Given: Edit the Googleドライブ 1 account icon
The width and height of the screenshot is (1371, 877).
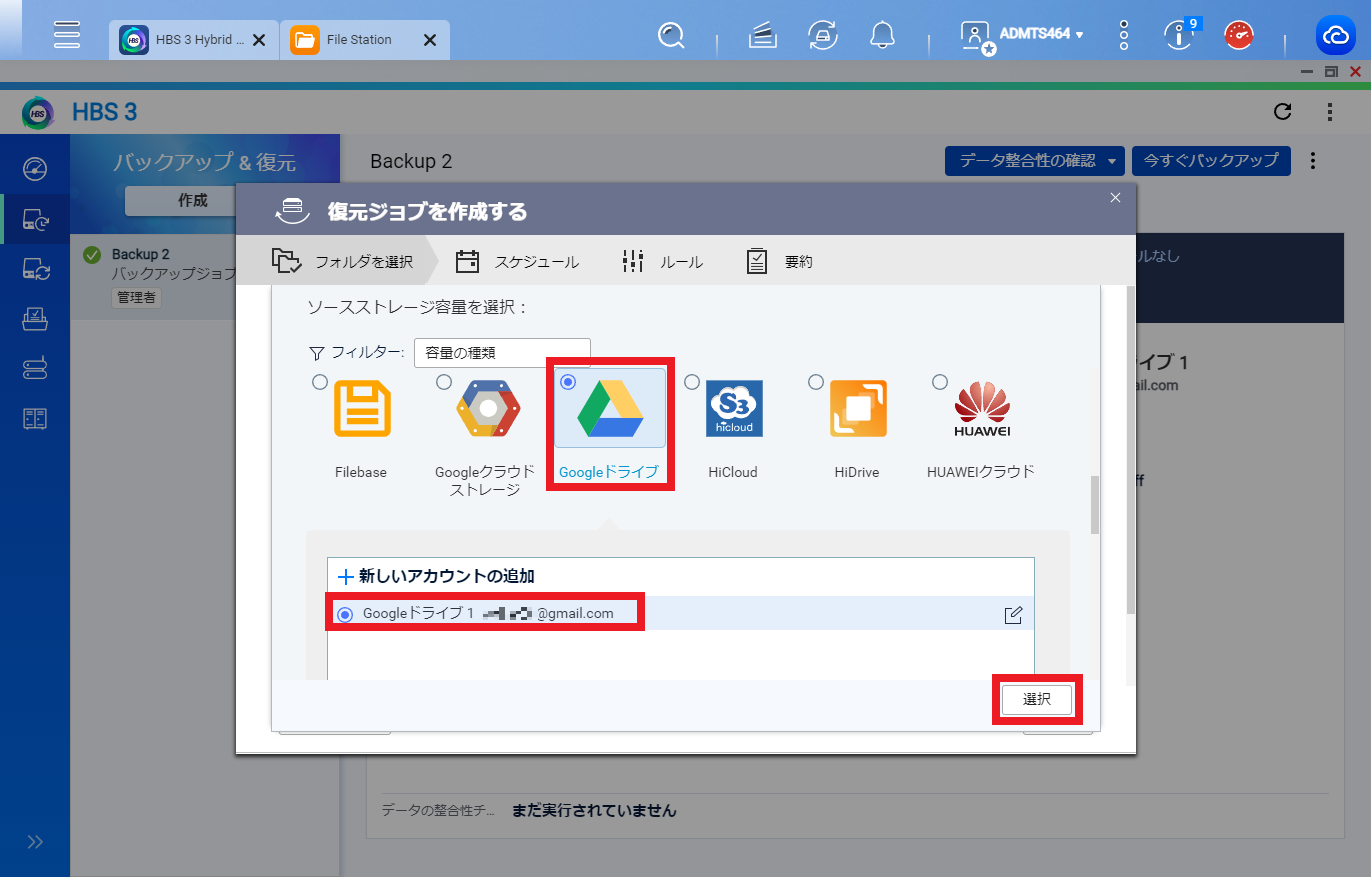Looking at the screenshot, I should tap(1013, 615).
